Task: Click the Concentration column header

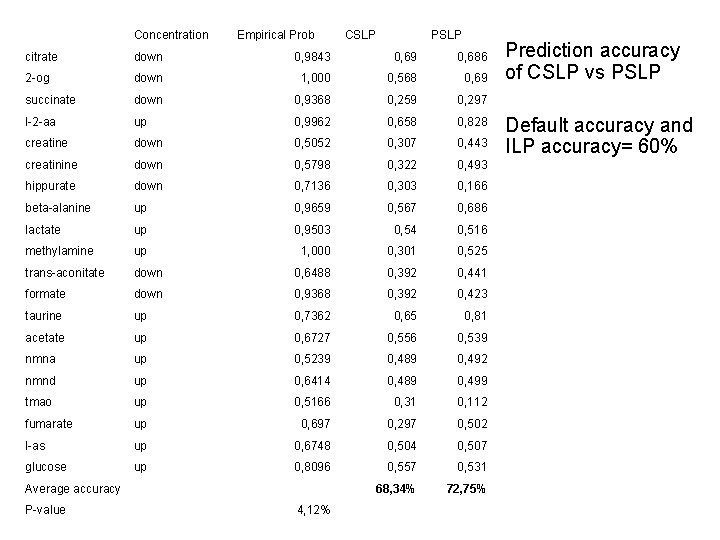Action: coord(171,35)
